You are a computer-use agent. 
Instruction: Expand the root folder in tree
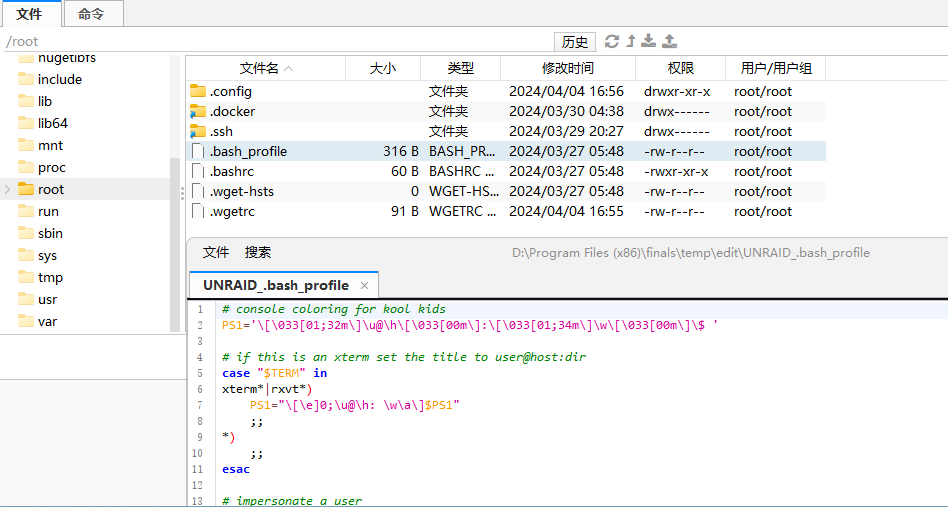tap(8, 189)
